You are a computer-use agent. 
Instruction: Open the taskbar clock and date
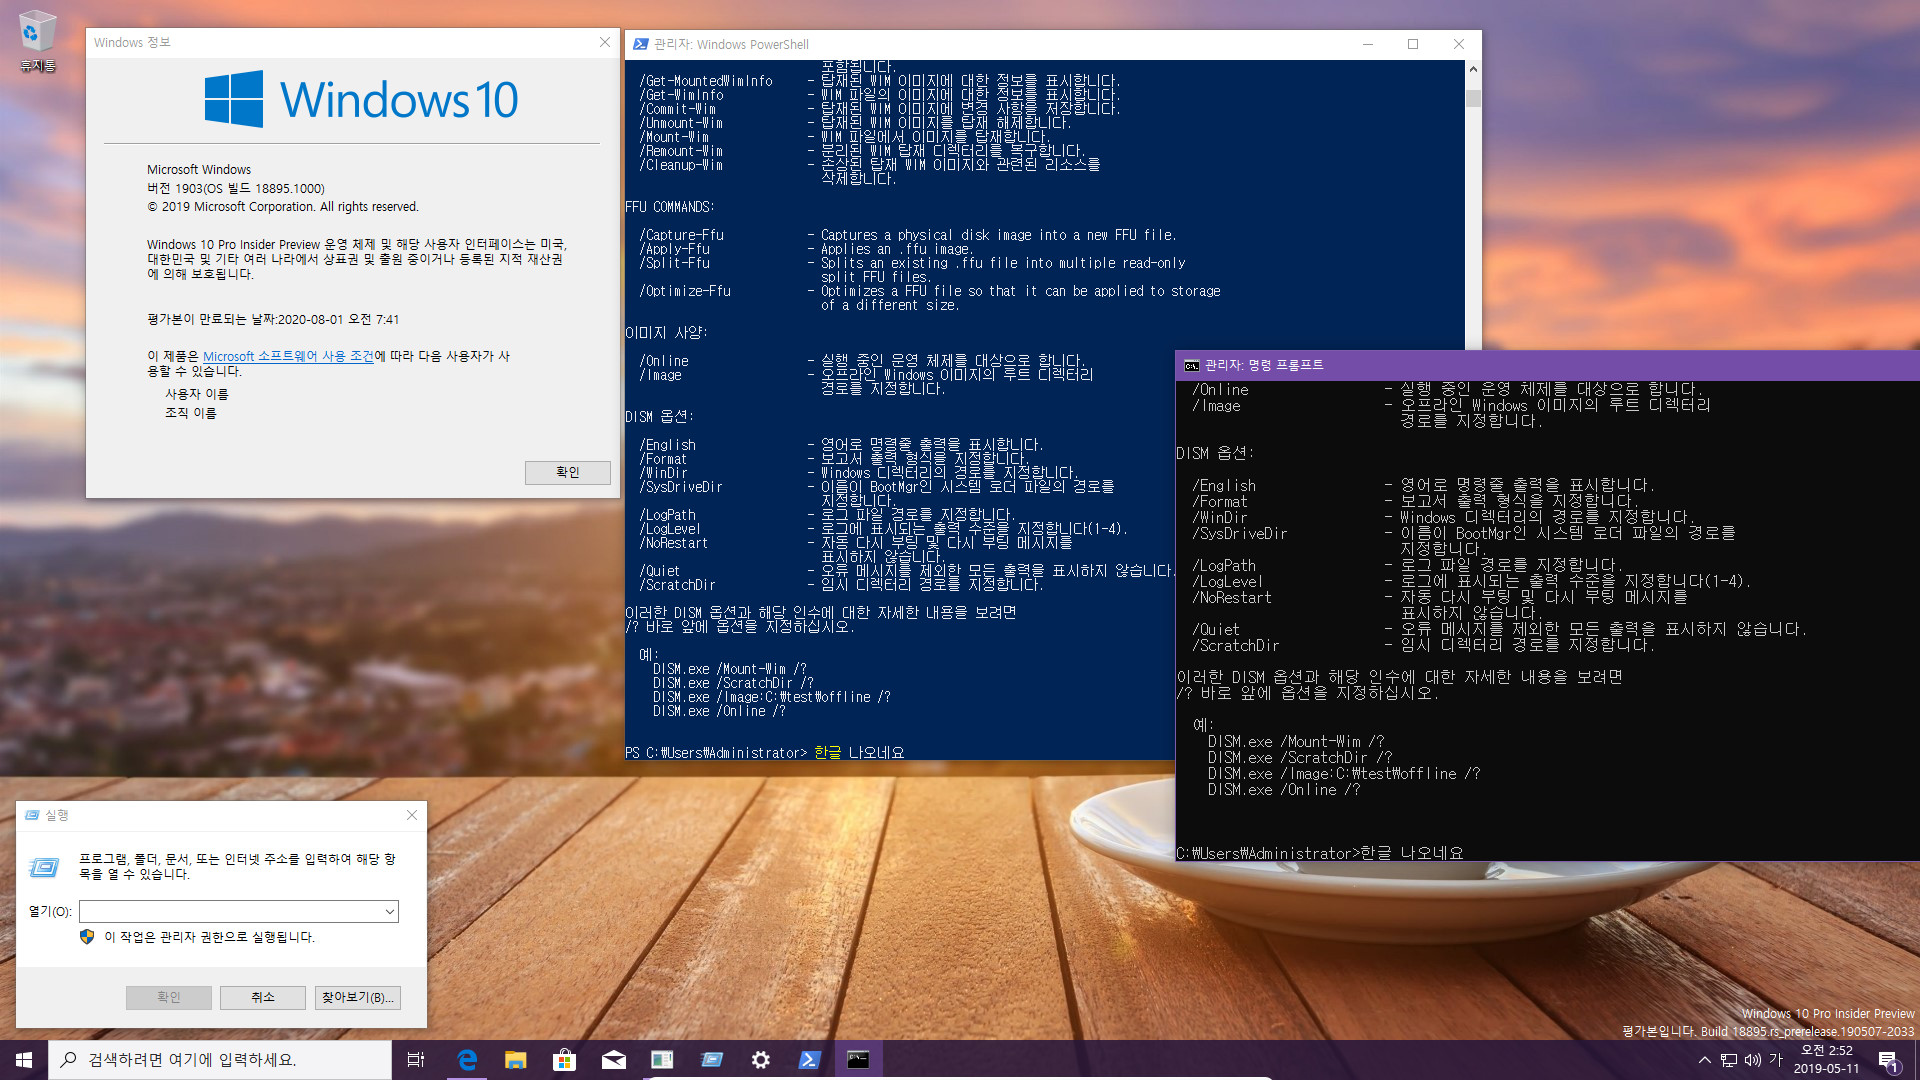[x=1826, y=1060]
